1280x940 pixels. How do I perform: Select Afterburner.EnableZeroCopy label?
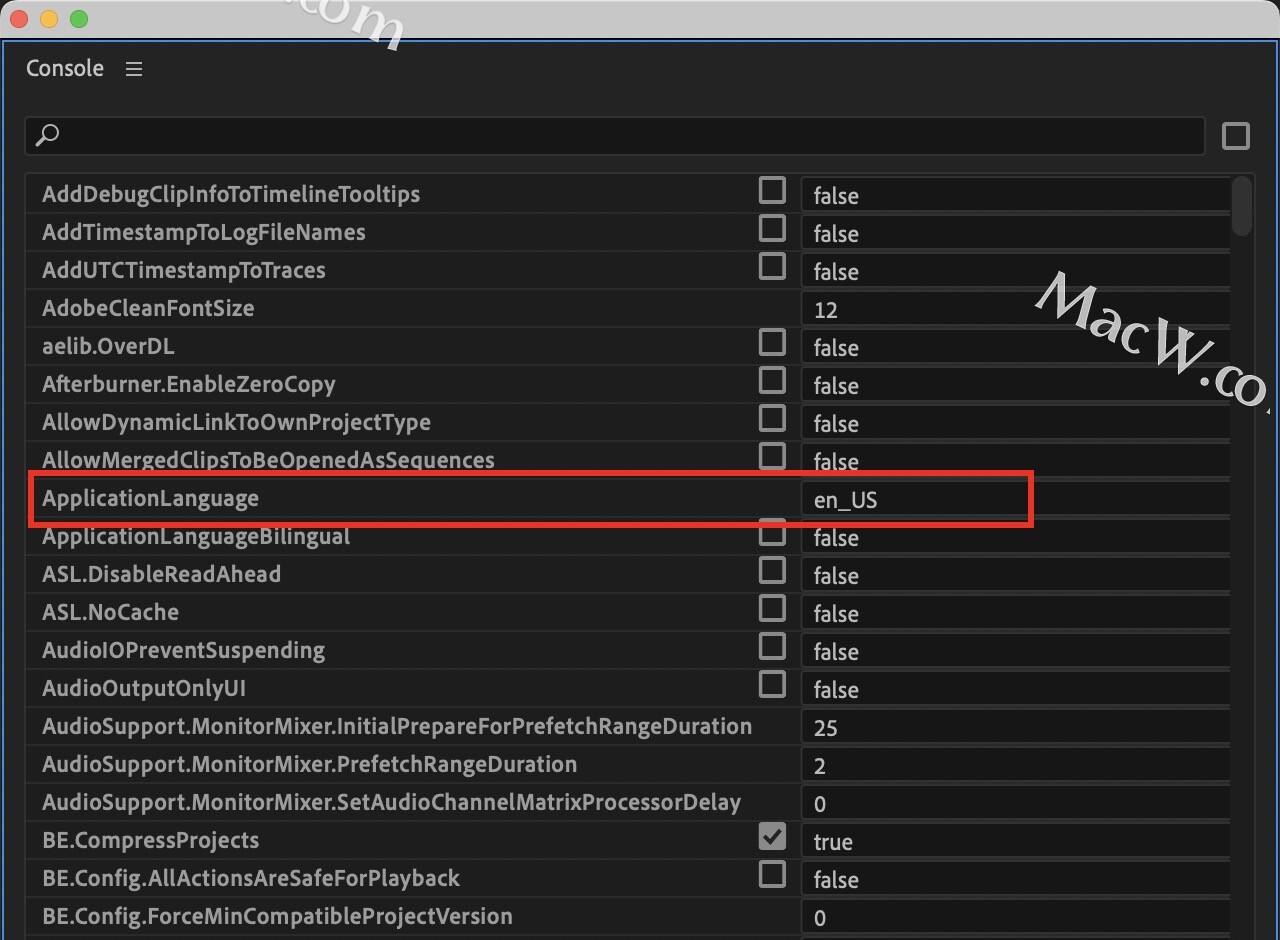(x=189, y=384)
